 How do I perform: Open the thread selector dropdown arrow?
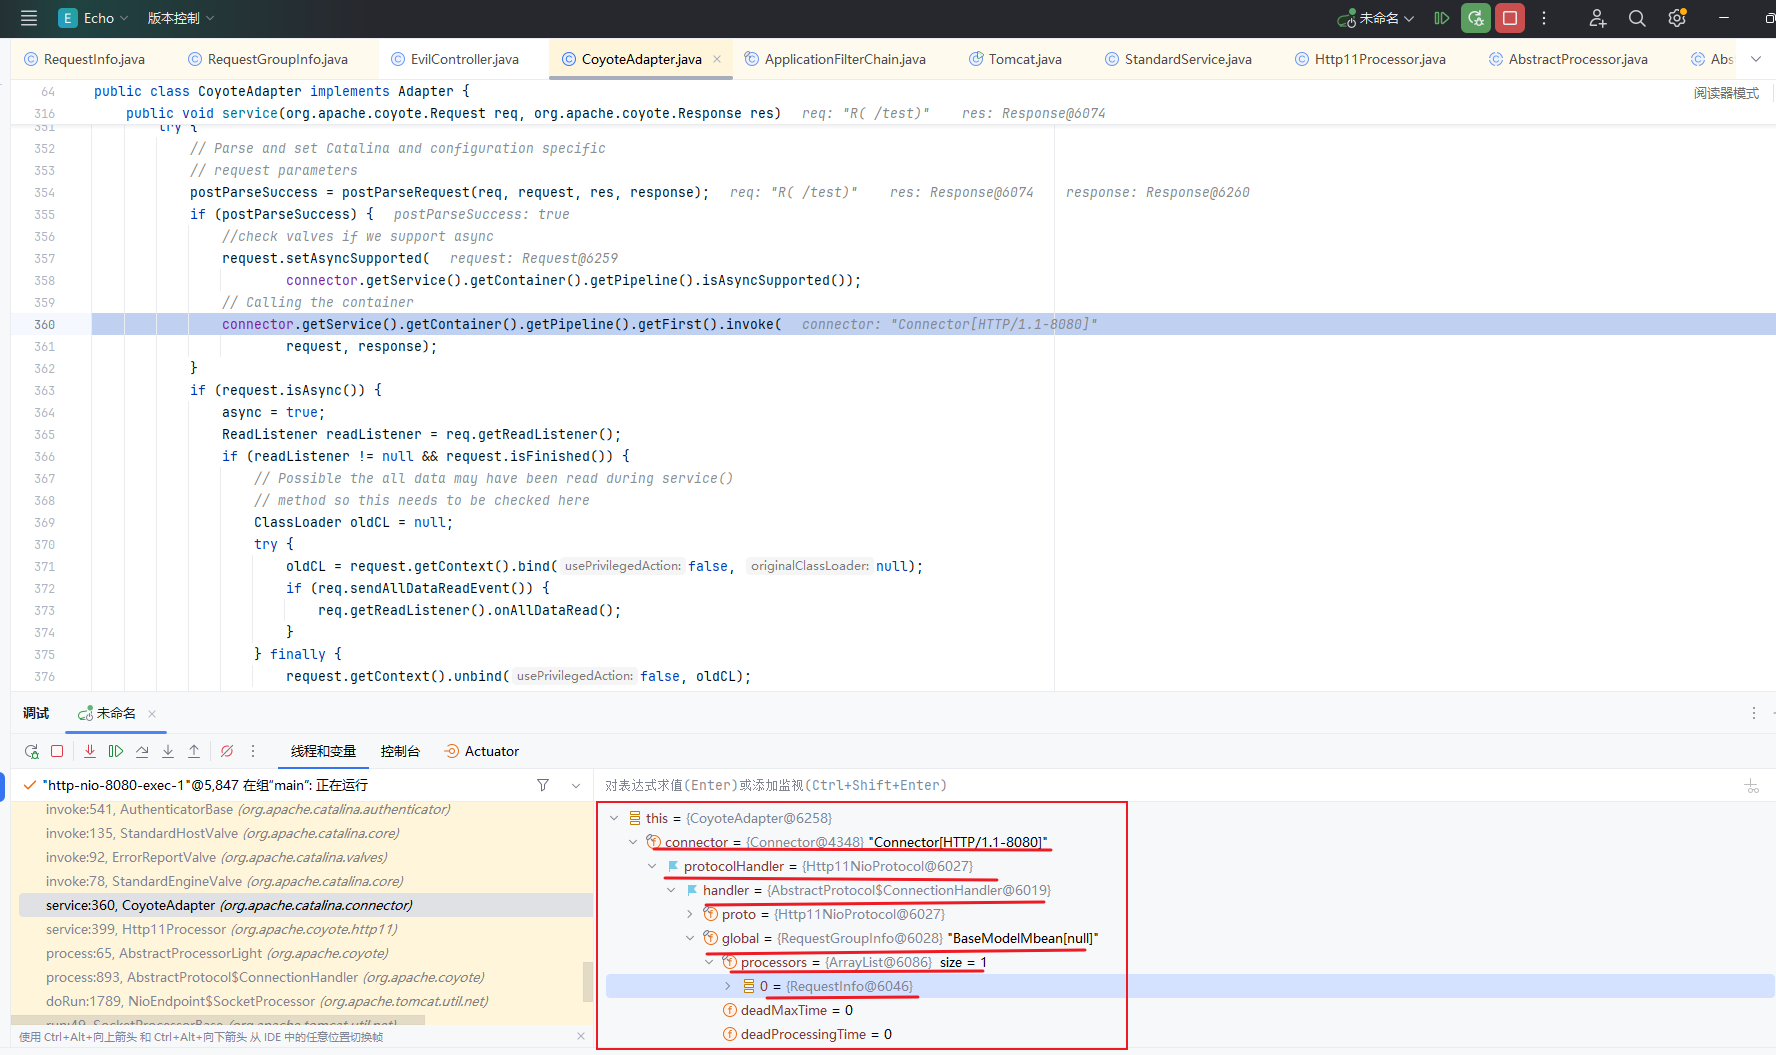(x=576, y=785)
